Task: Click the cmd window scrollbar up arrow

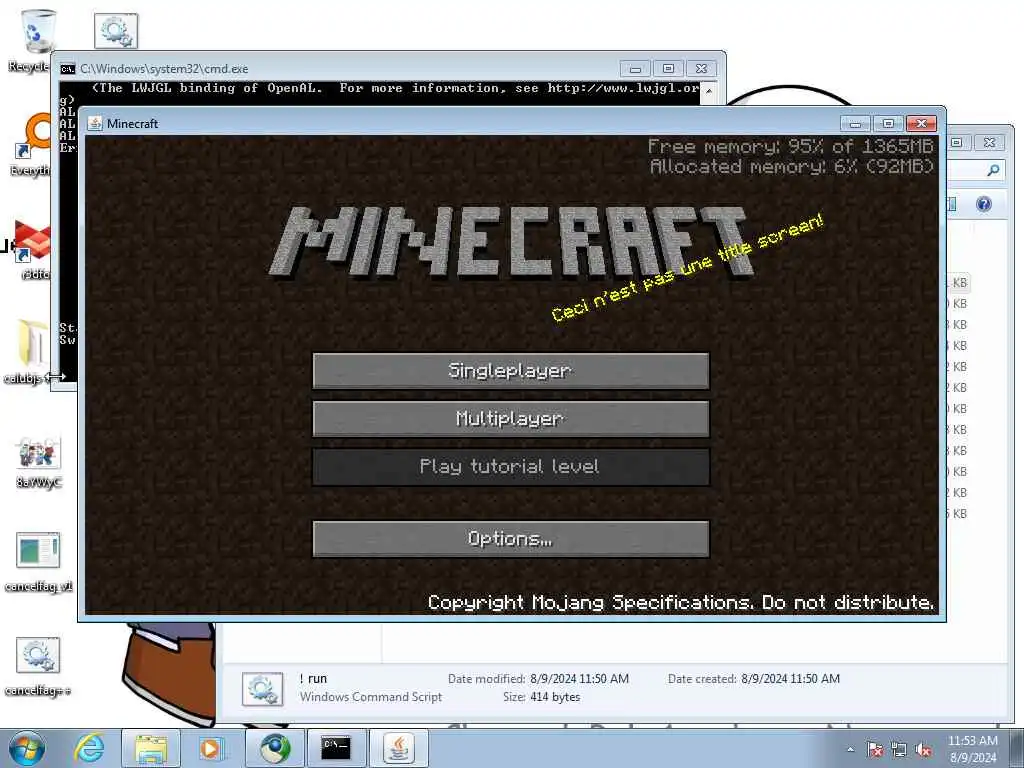Action: pyautogui.click(x=709, y=91)
